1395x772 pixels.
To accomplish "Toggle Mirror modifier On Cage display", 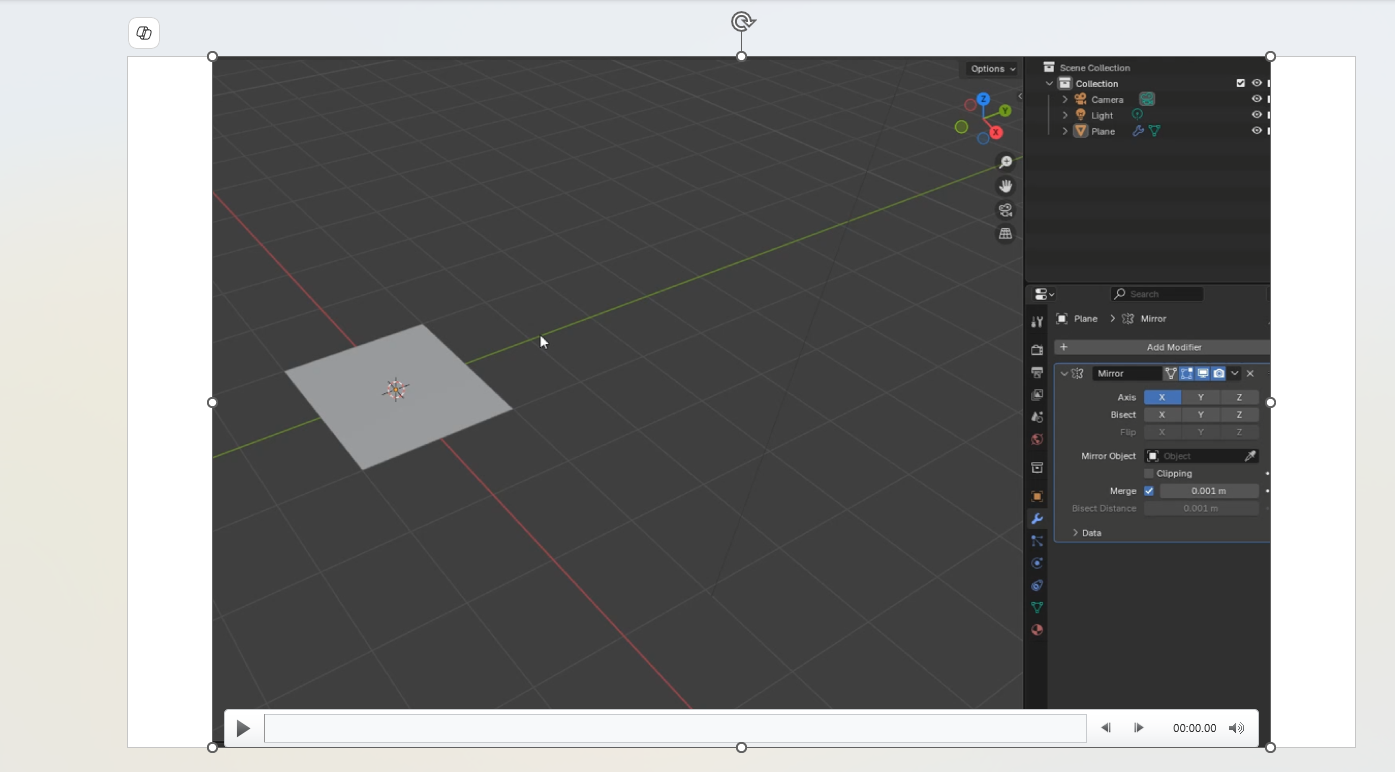I will click(1170, 373).
